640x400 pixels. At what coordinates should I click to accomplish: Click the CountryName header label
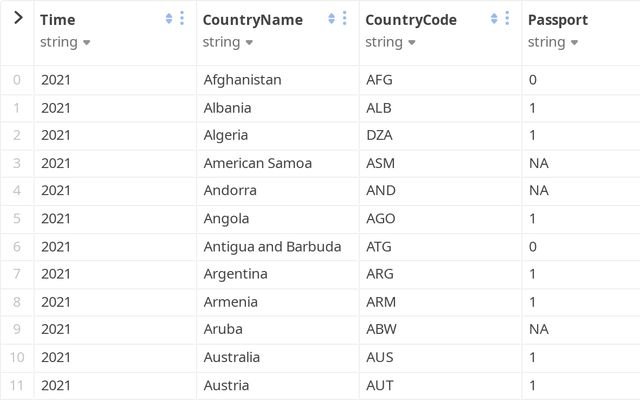pos(252,20)
